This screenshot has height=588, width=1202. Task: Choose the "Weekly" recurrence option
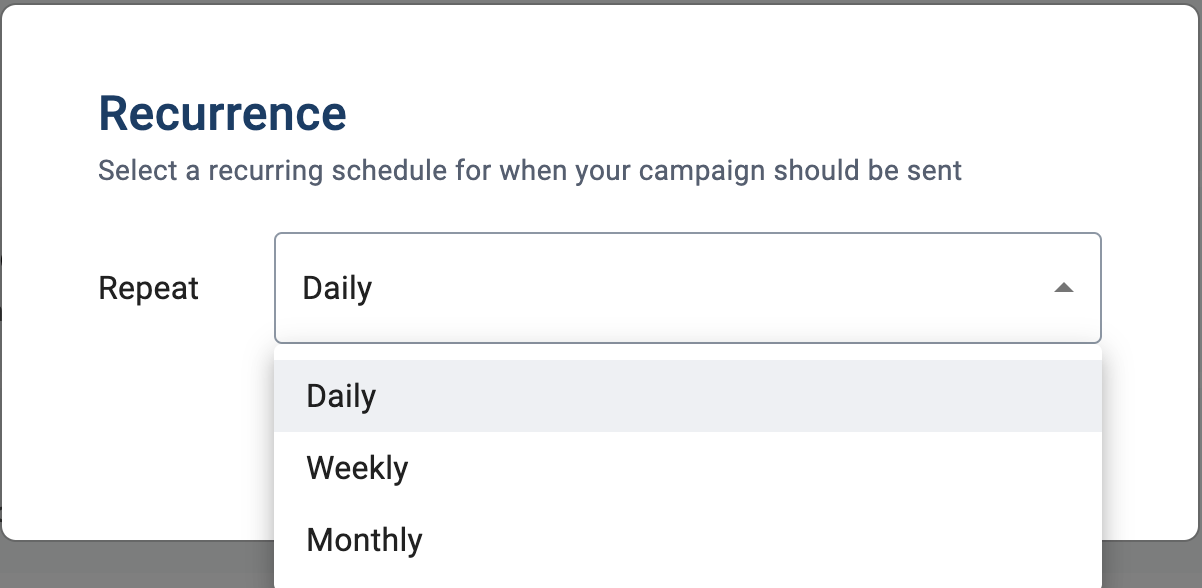pyautogui.click(x=357, y=467)
